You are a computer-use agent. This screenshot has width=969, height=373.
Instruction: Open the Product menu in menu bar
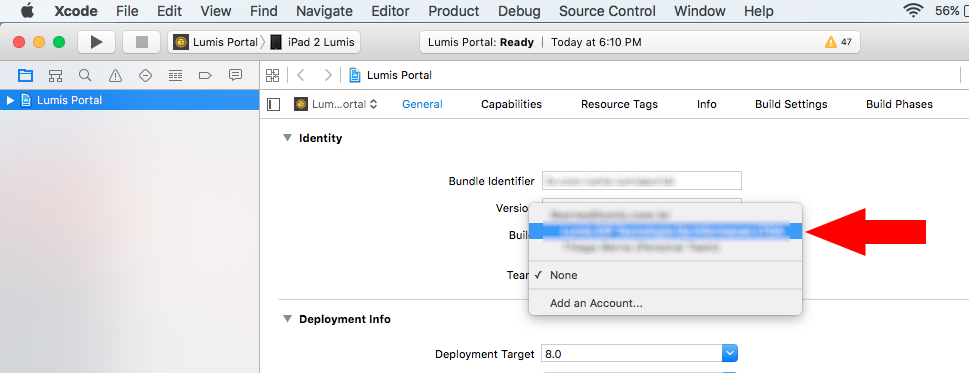point(454,10)
